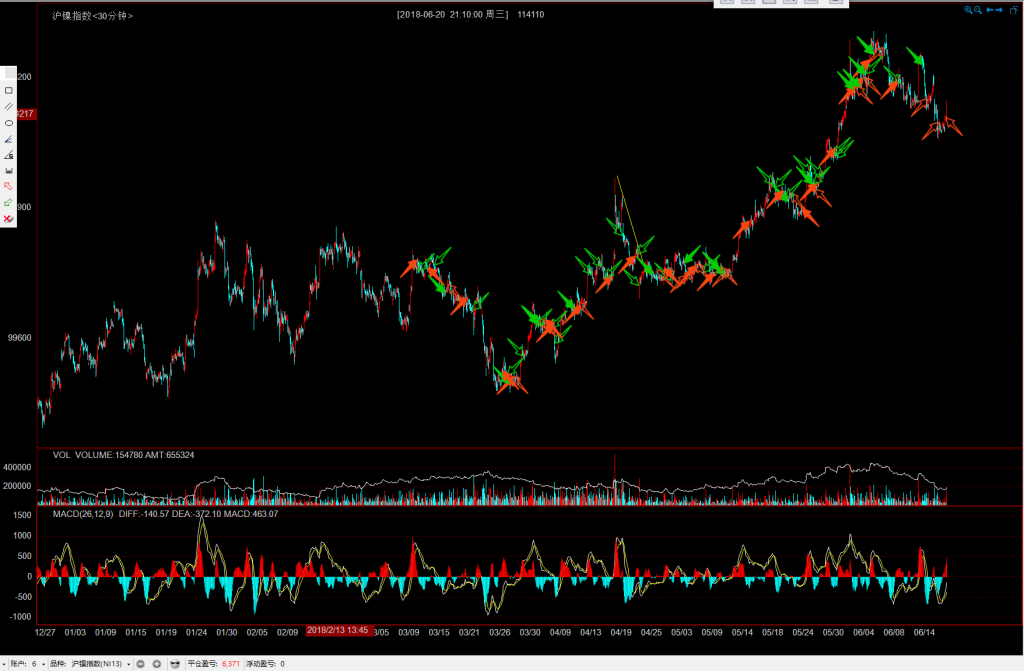This screenshot has width=1024, height=671.
Task: Click the 沪镍指数<30分钟> chart title
Action: pyautogui.click(x=92, y=16)
